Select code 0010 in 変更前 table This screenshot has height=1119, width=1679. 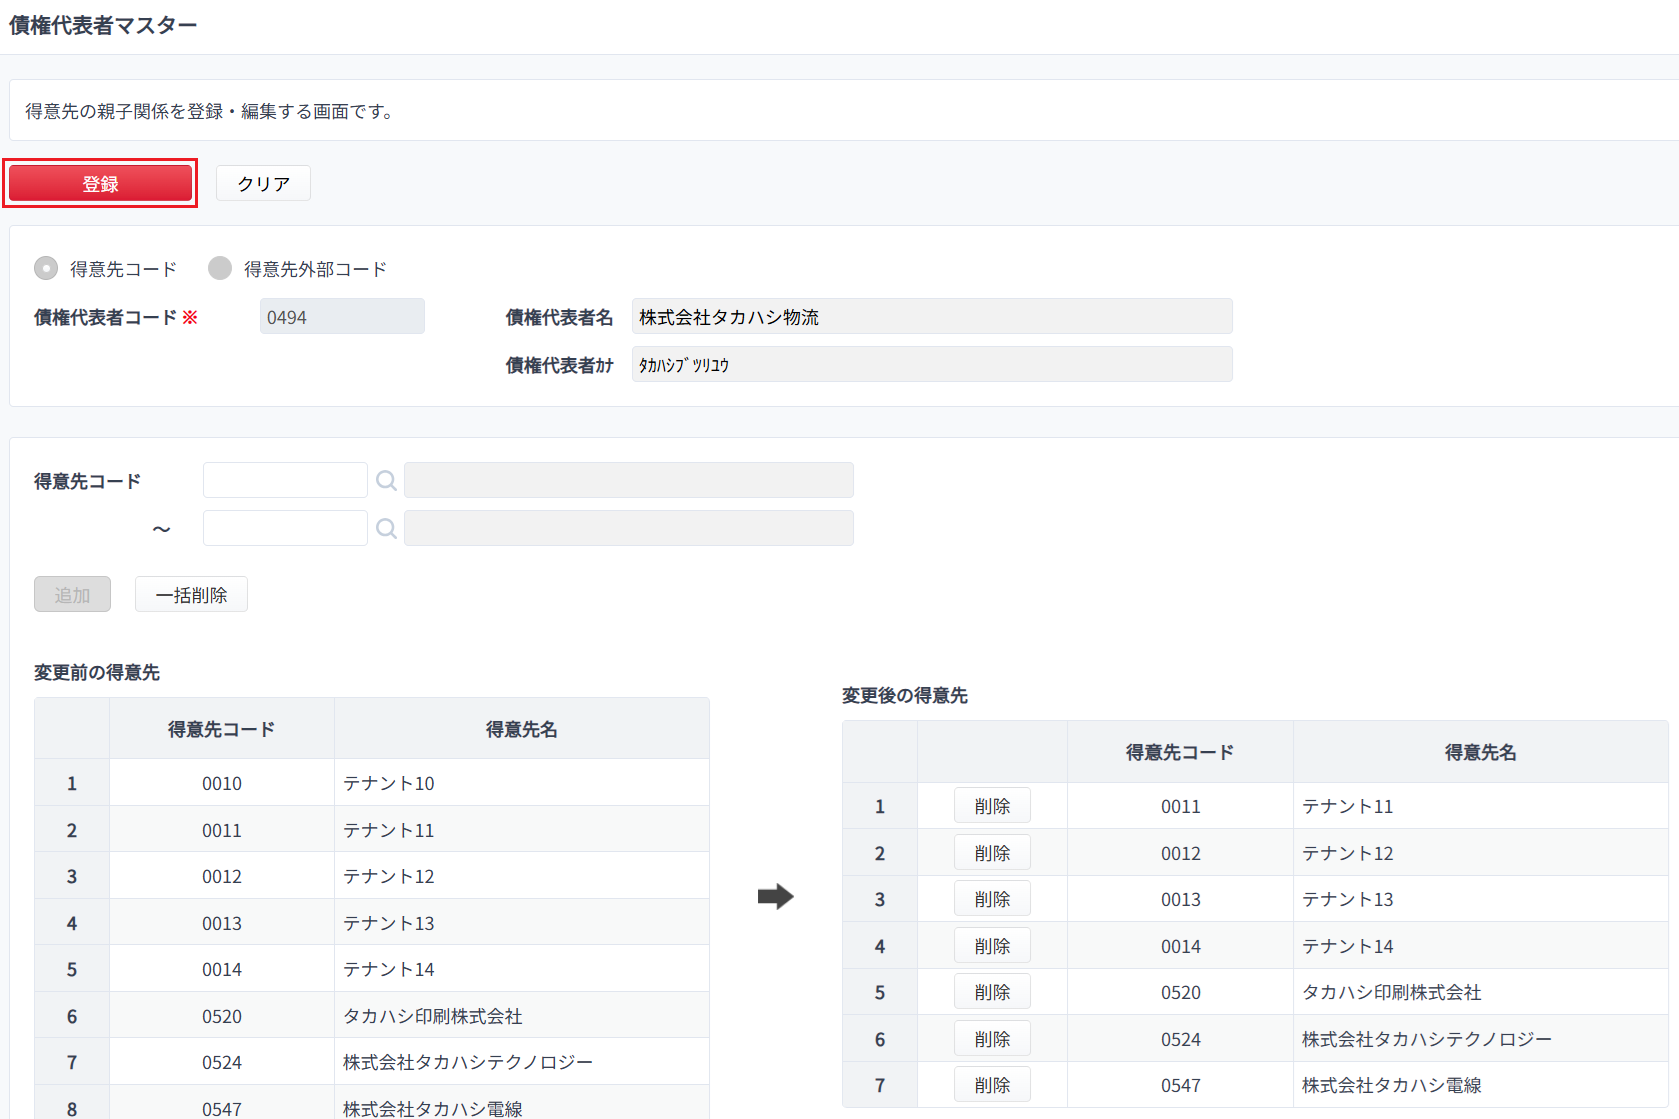coord(222,783)
